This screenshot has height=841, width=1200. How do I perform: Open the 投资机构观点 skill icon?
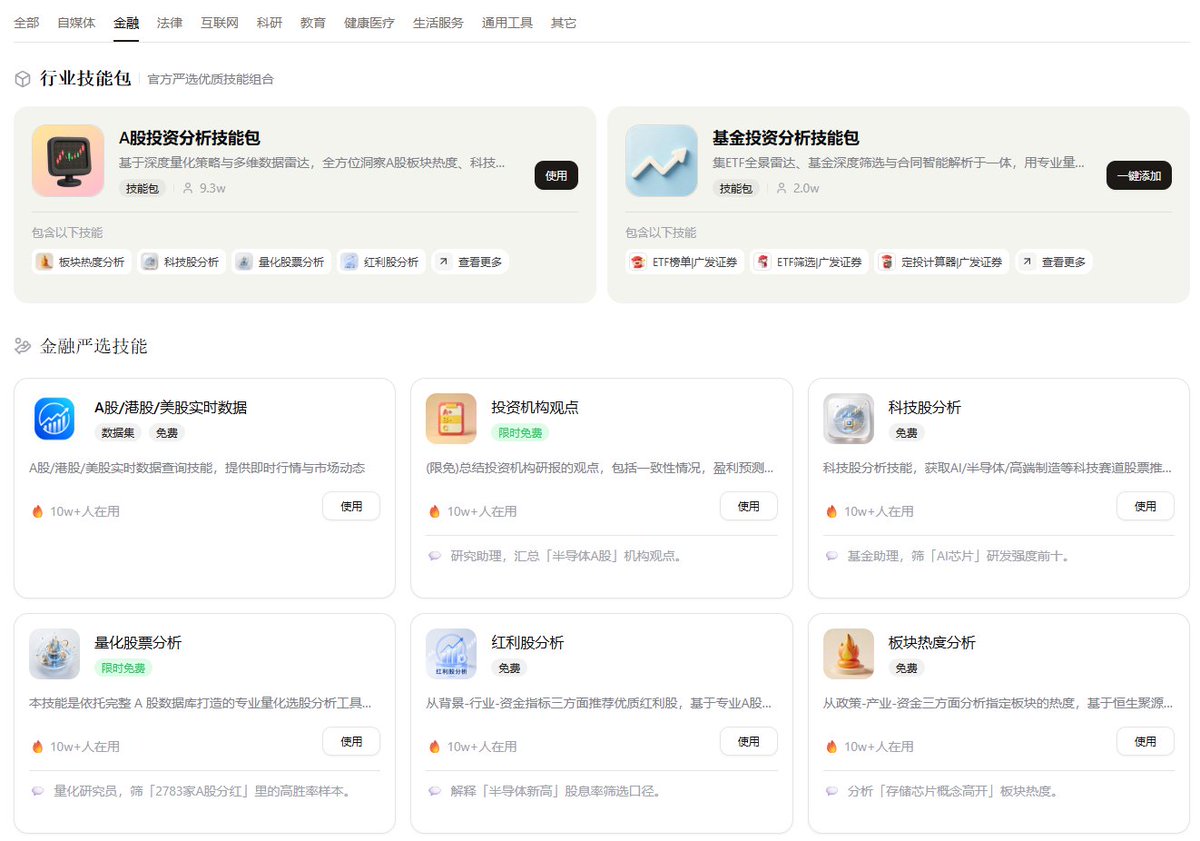click(x=451, y=418)
